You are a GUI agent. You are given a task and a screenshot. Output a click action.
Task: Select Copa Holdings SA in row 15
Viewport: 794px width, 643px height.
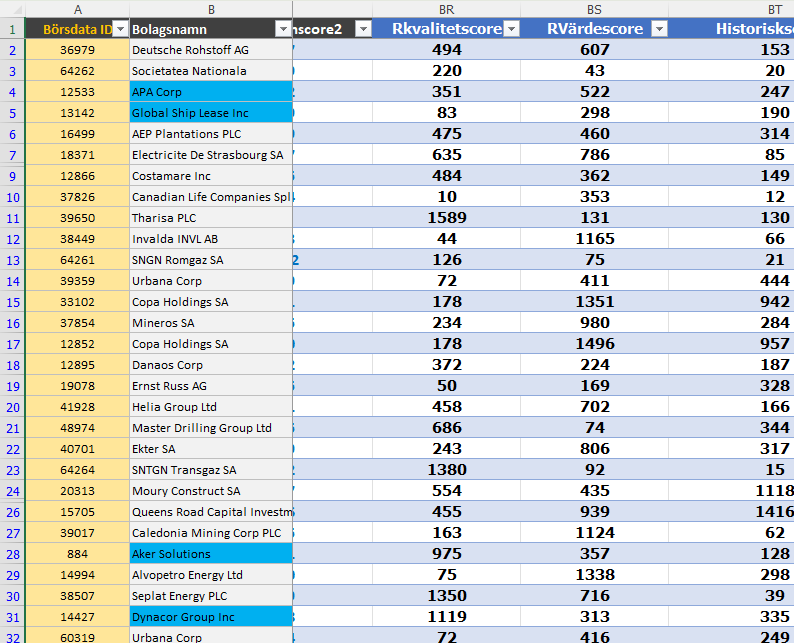click(x=211, y=302)
